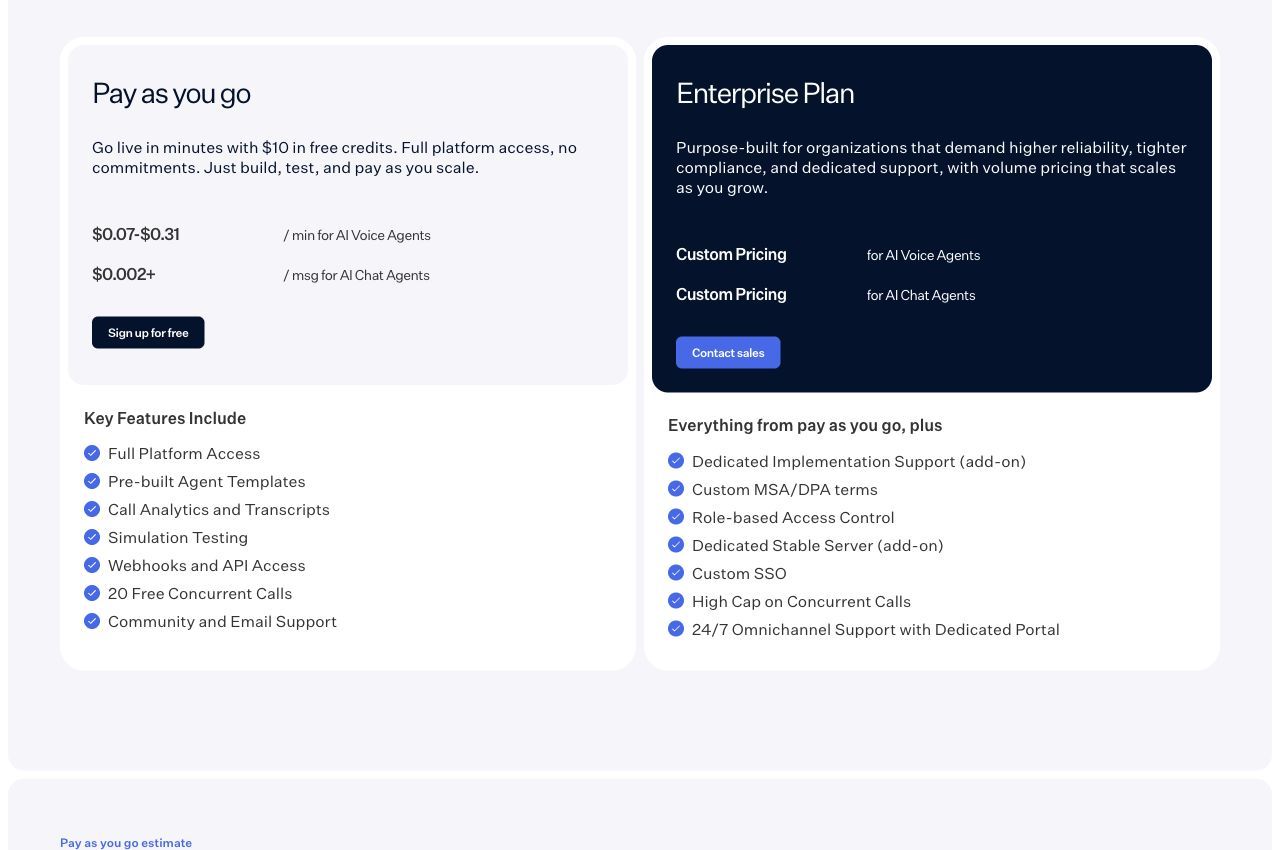Select the Enterprise Plan heading
Screen dimensions: 1280x850
tap(765, 93)
